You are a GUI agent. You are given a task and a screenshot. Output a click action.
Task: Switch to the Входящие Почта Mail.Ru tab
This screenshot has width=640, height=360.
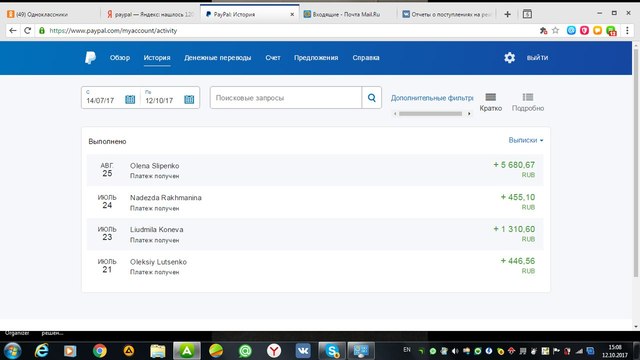coord(347,14)
